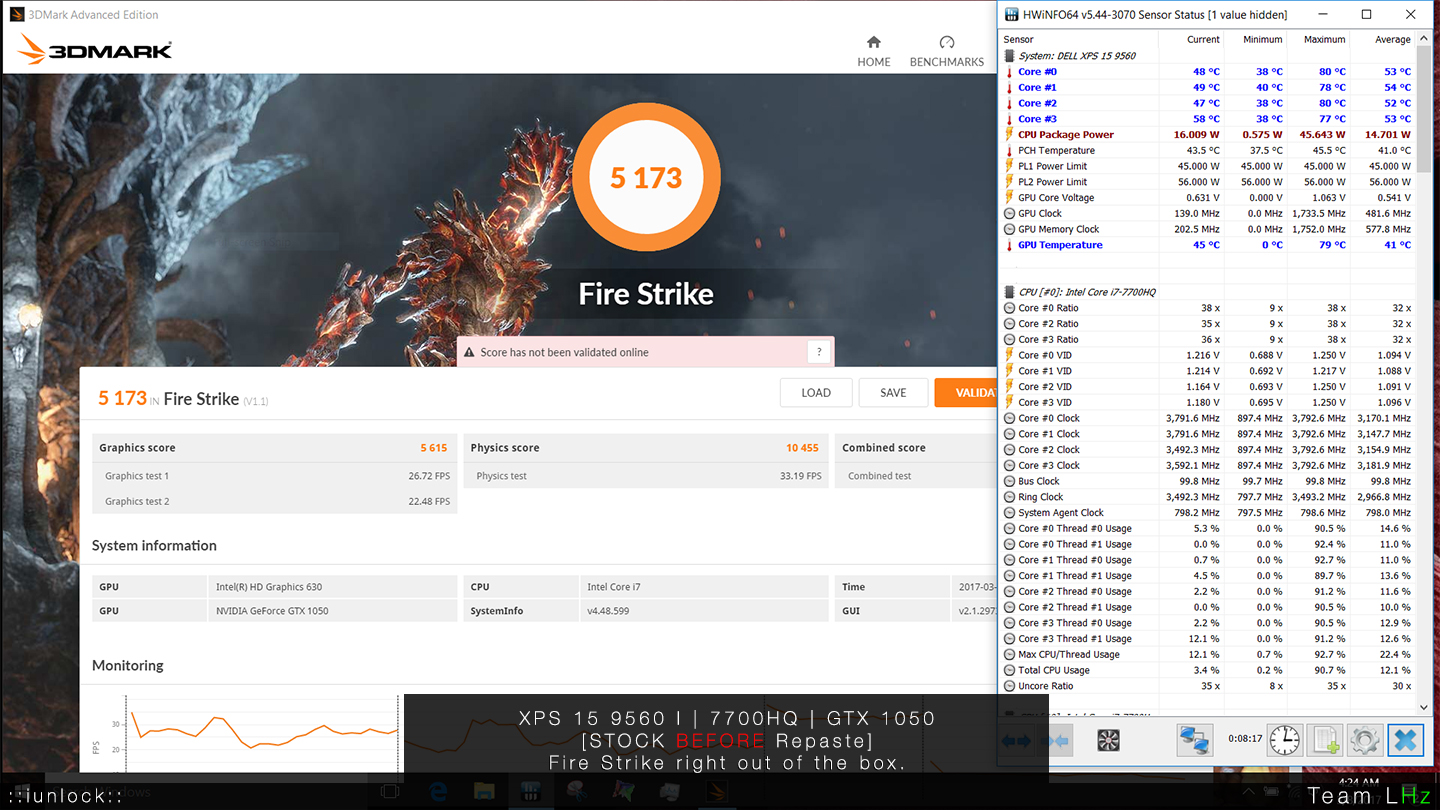Screen dimensions: 1440x810
Task: Select the Core #2 Thread #1 Usage label
Action: [1075, 607]
